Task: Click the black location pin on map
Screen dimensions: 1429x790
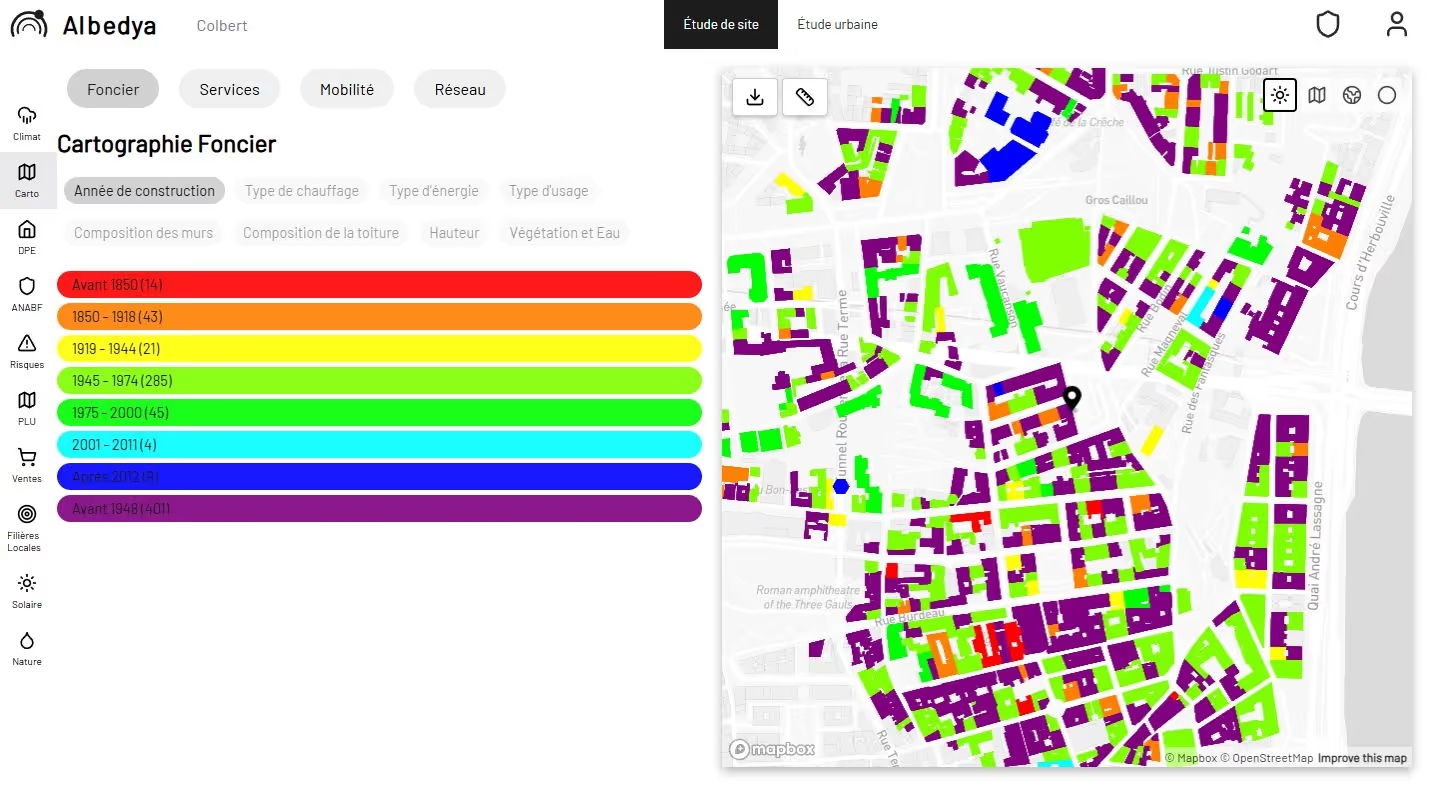Action: click(1072, 398)
